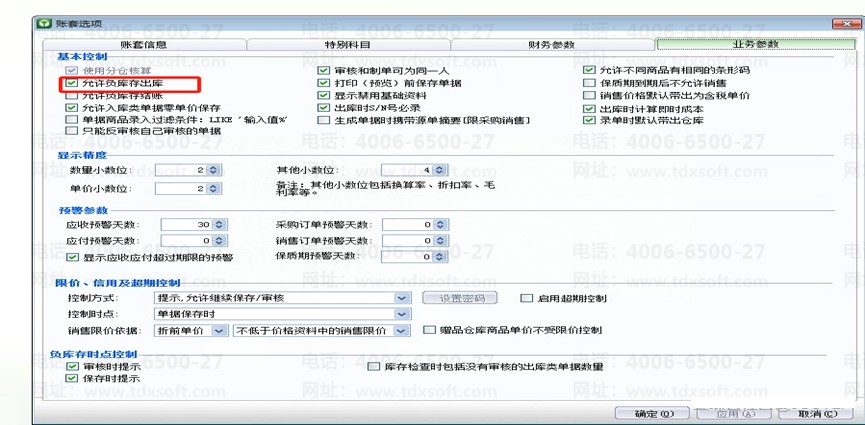
Task: Check 保质期到期后不允许销售 option
Action: coord(590,84)
